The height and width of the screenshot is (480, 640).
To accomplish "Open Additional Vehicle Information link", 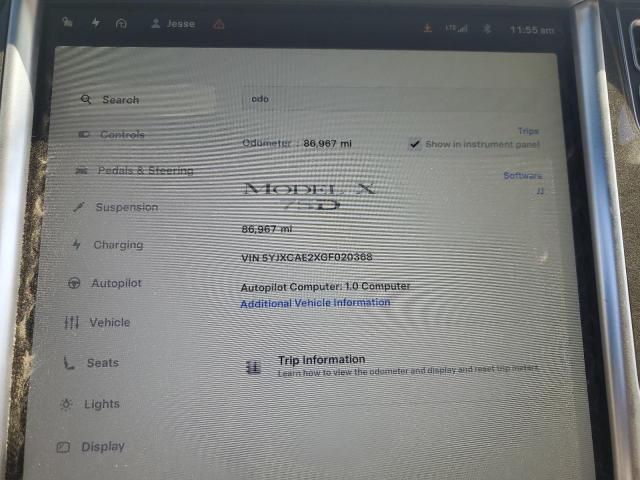I will (x=315, y=303).
